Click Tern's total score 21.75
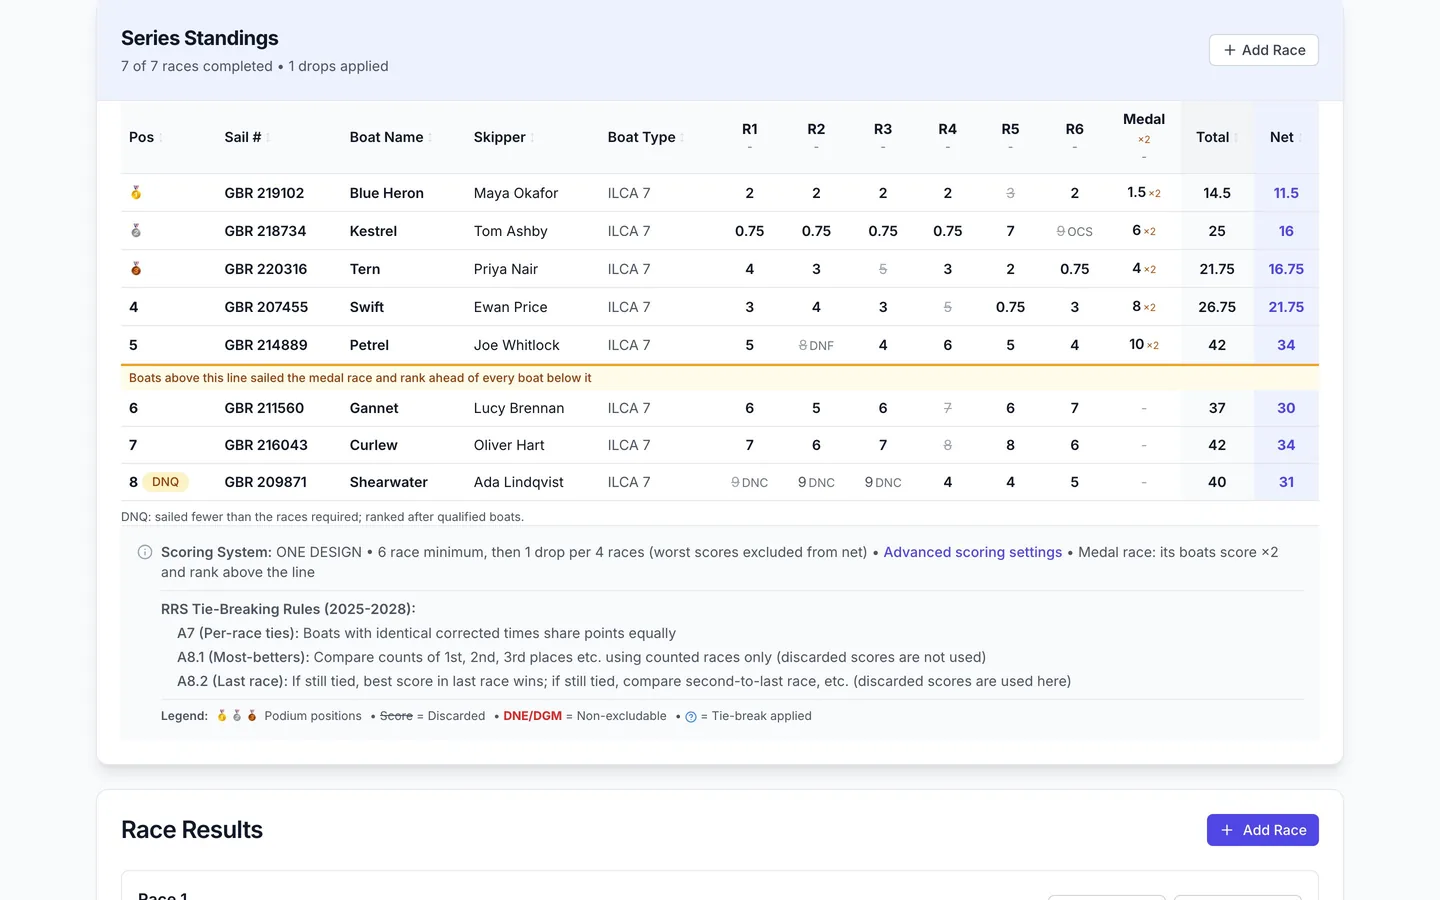Viewport: 1440px width, 900px height. [1217, 269]
